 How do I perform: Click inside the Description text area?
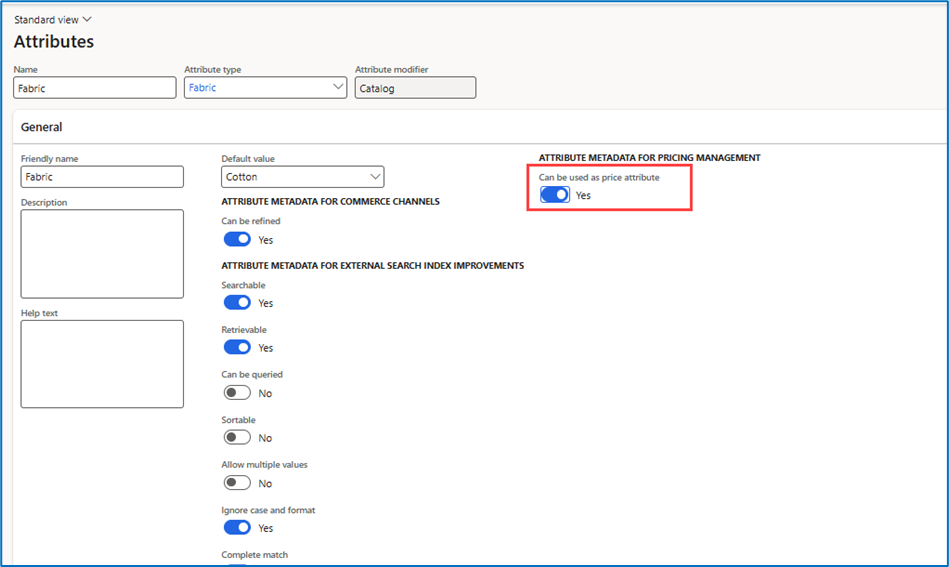(102, 253)
